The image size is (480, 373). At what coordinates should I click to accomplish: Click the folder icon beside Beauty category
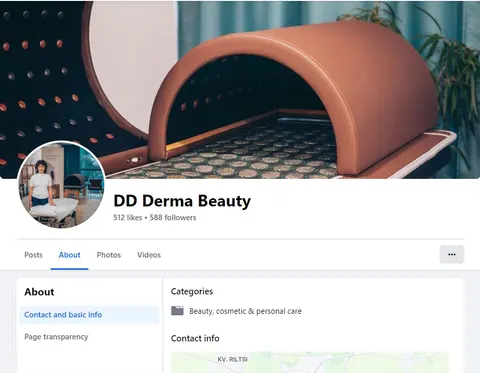click(177, 311)
